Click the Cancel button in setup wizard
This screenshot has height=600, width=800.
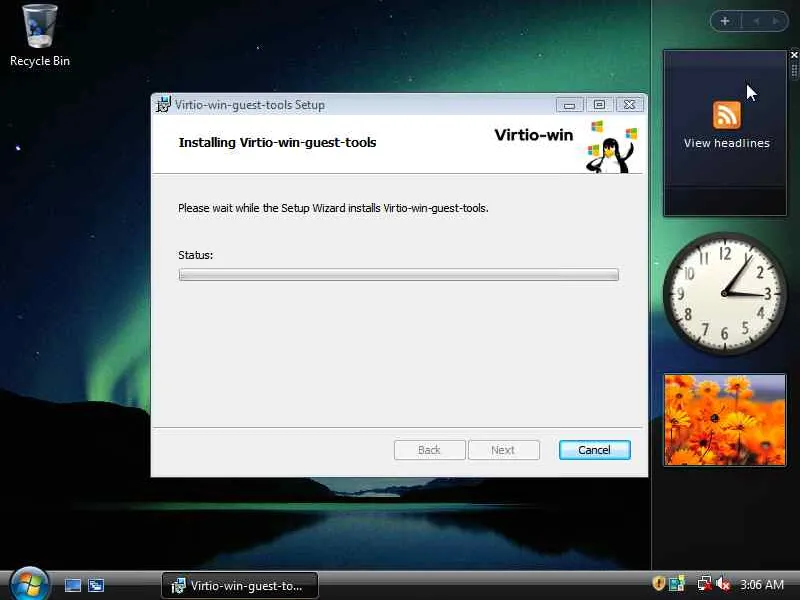pos(594,450)
